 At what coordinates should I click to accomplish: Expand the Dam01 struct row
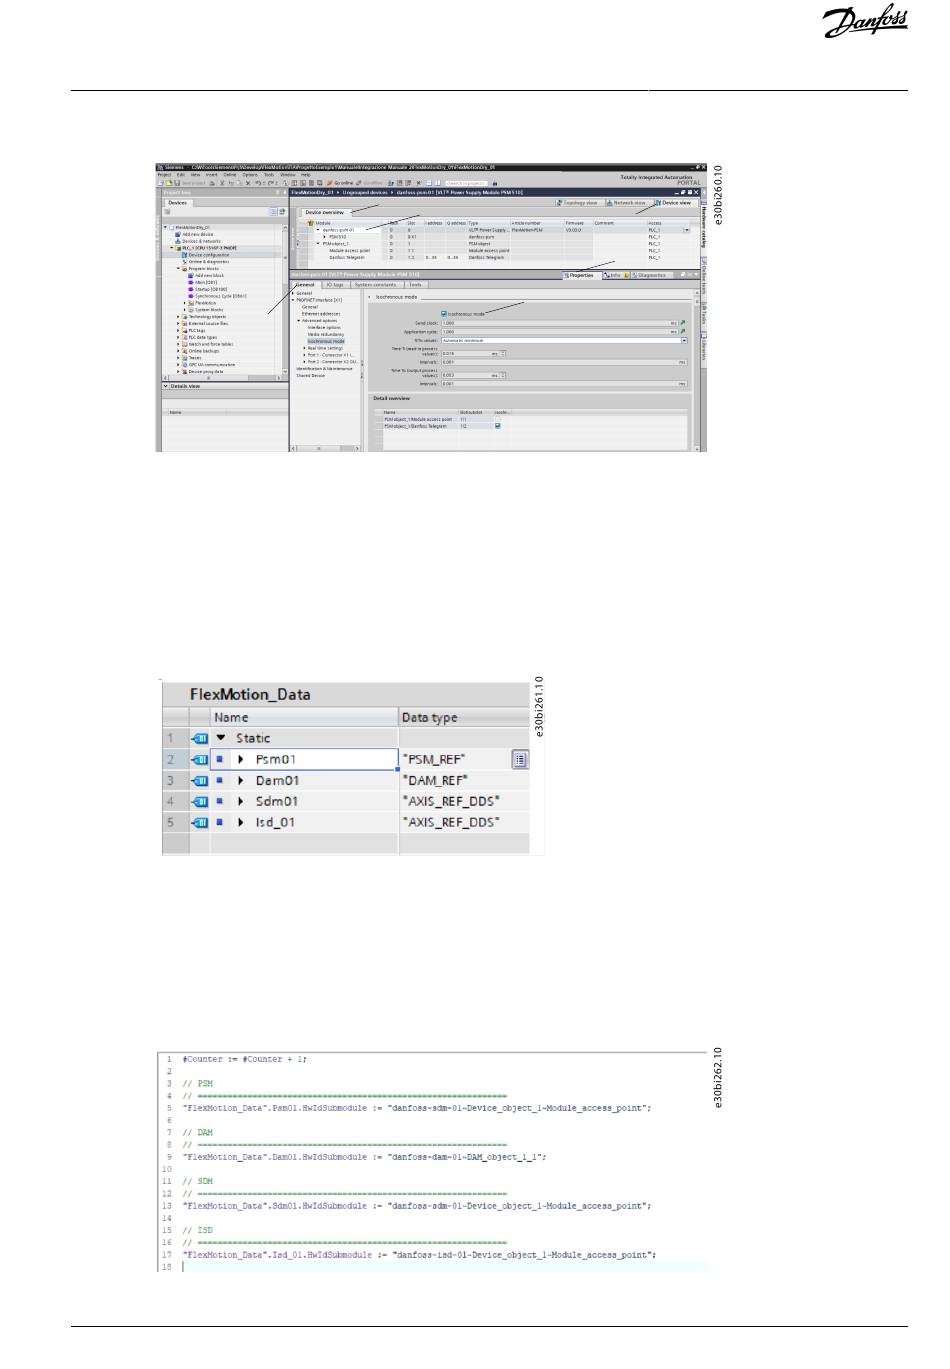point(241,780)
